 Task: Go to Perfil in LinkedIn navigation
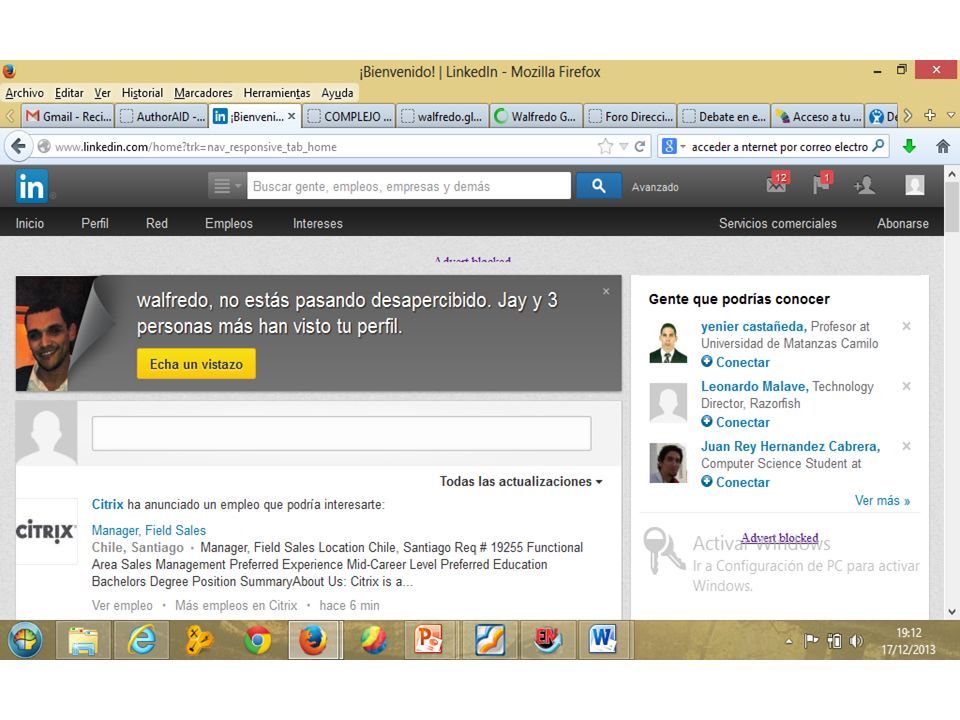click(95, 223)
